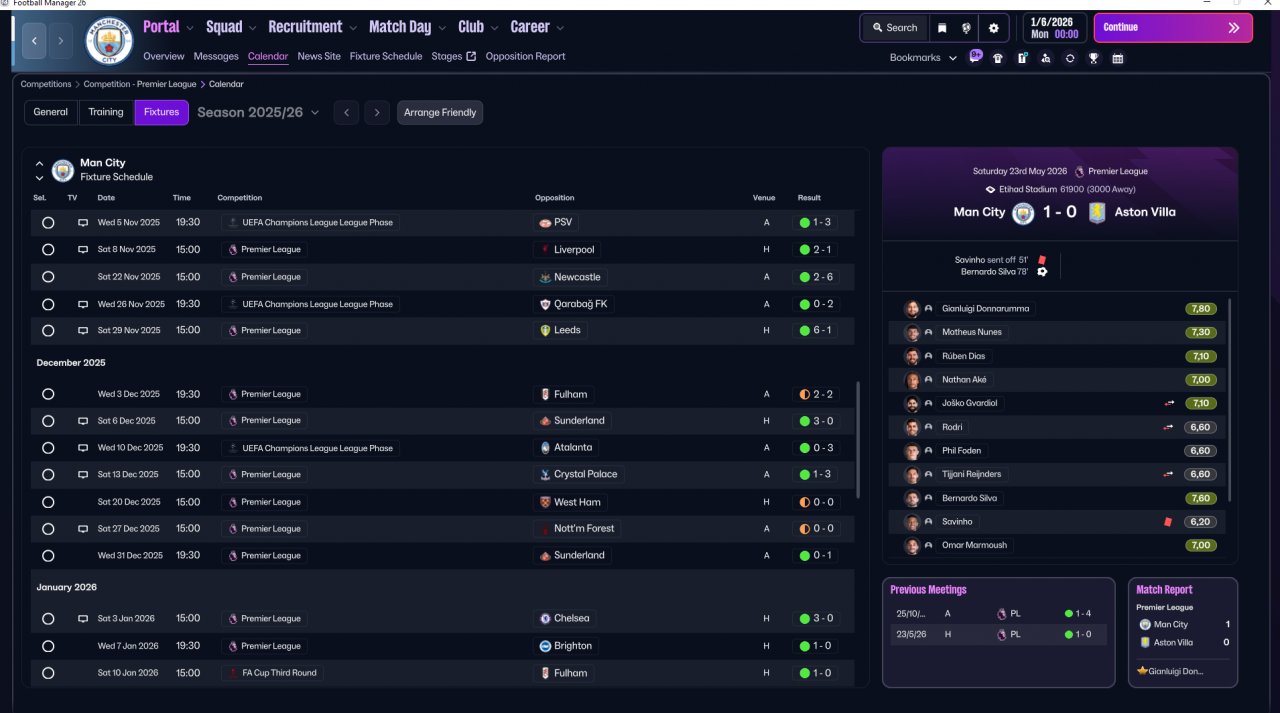The height and width of the screenshot is (713, 1280).
Task: Click TV icon on PSV fixture
Action: tap(83, 222)
